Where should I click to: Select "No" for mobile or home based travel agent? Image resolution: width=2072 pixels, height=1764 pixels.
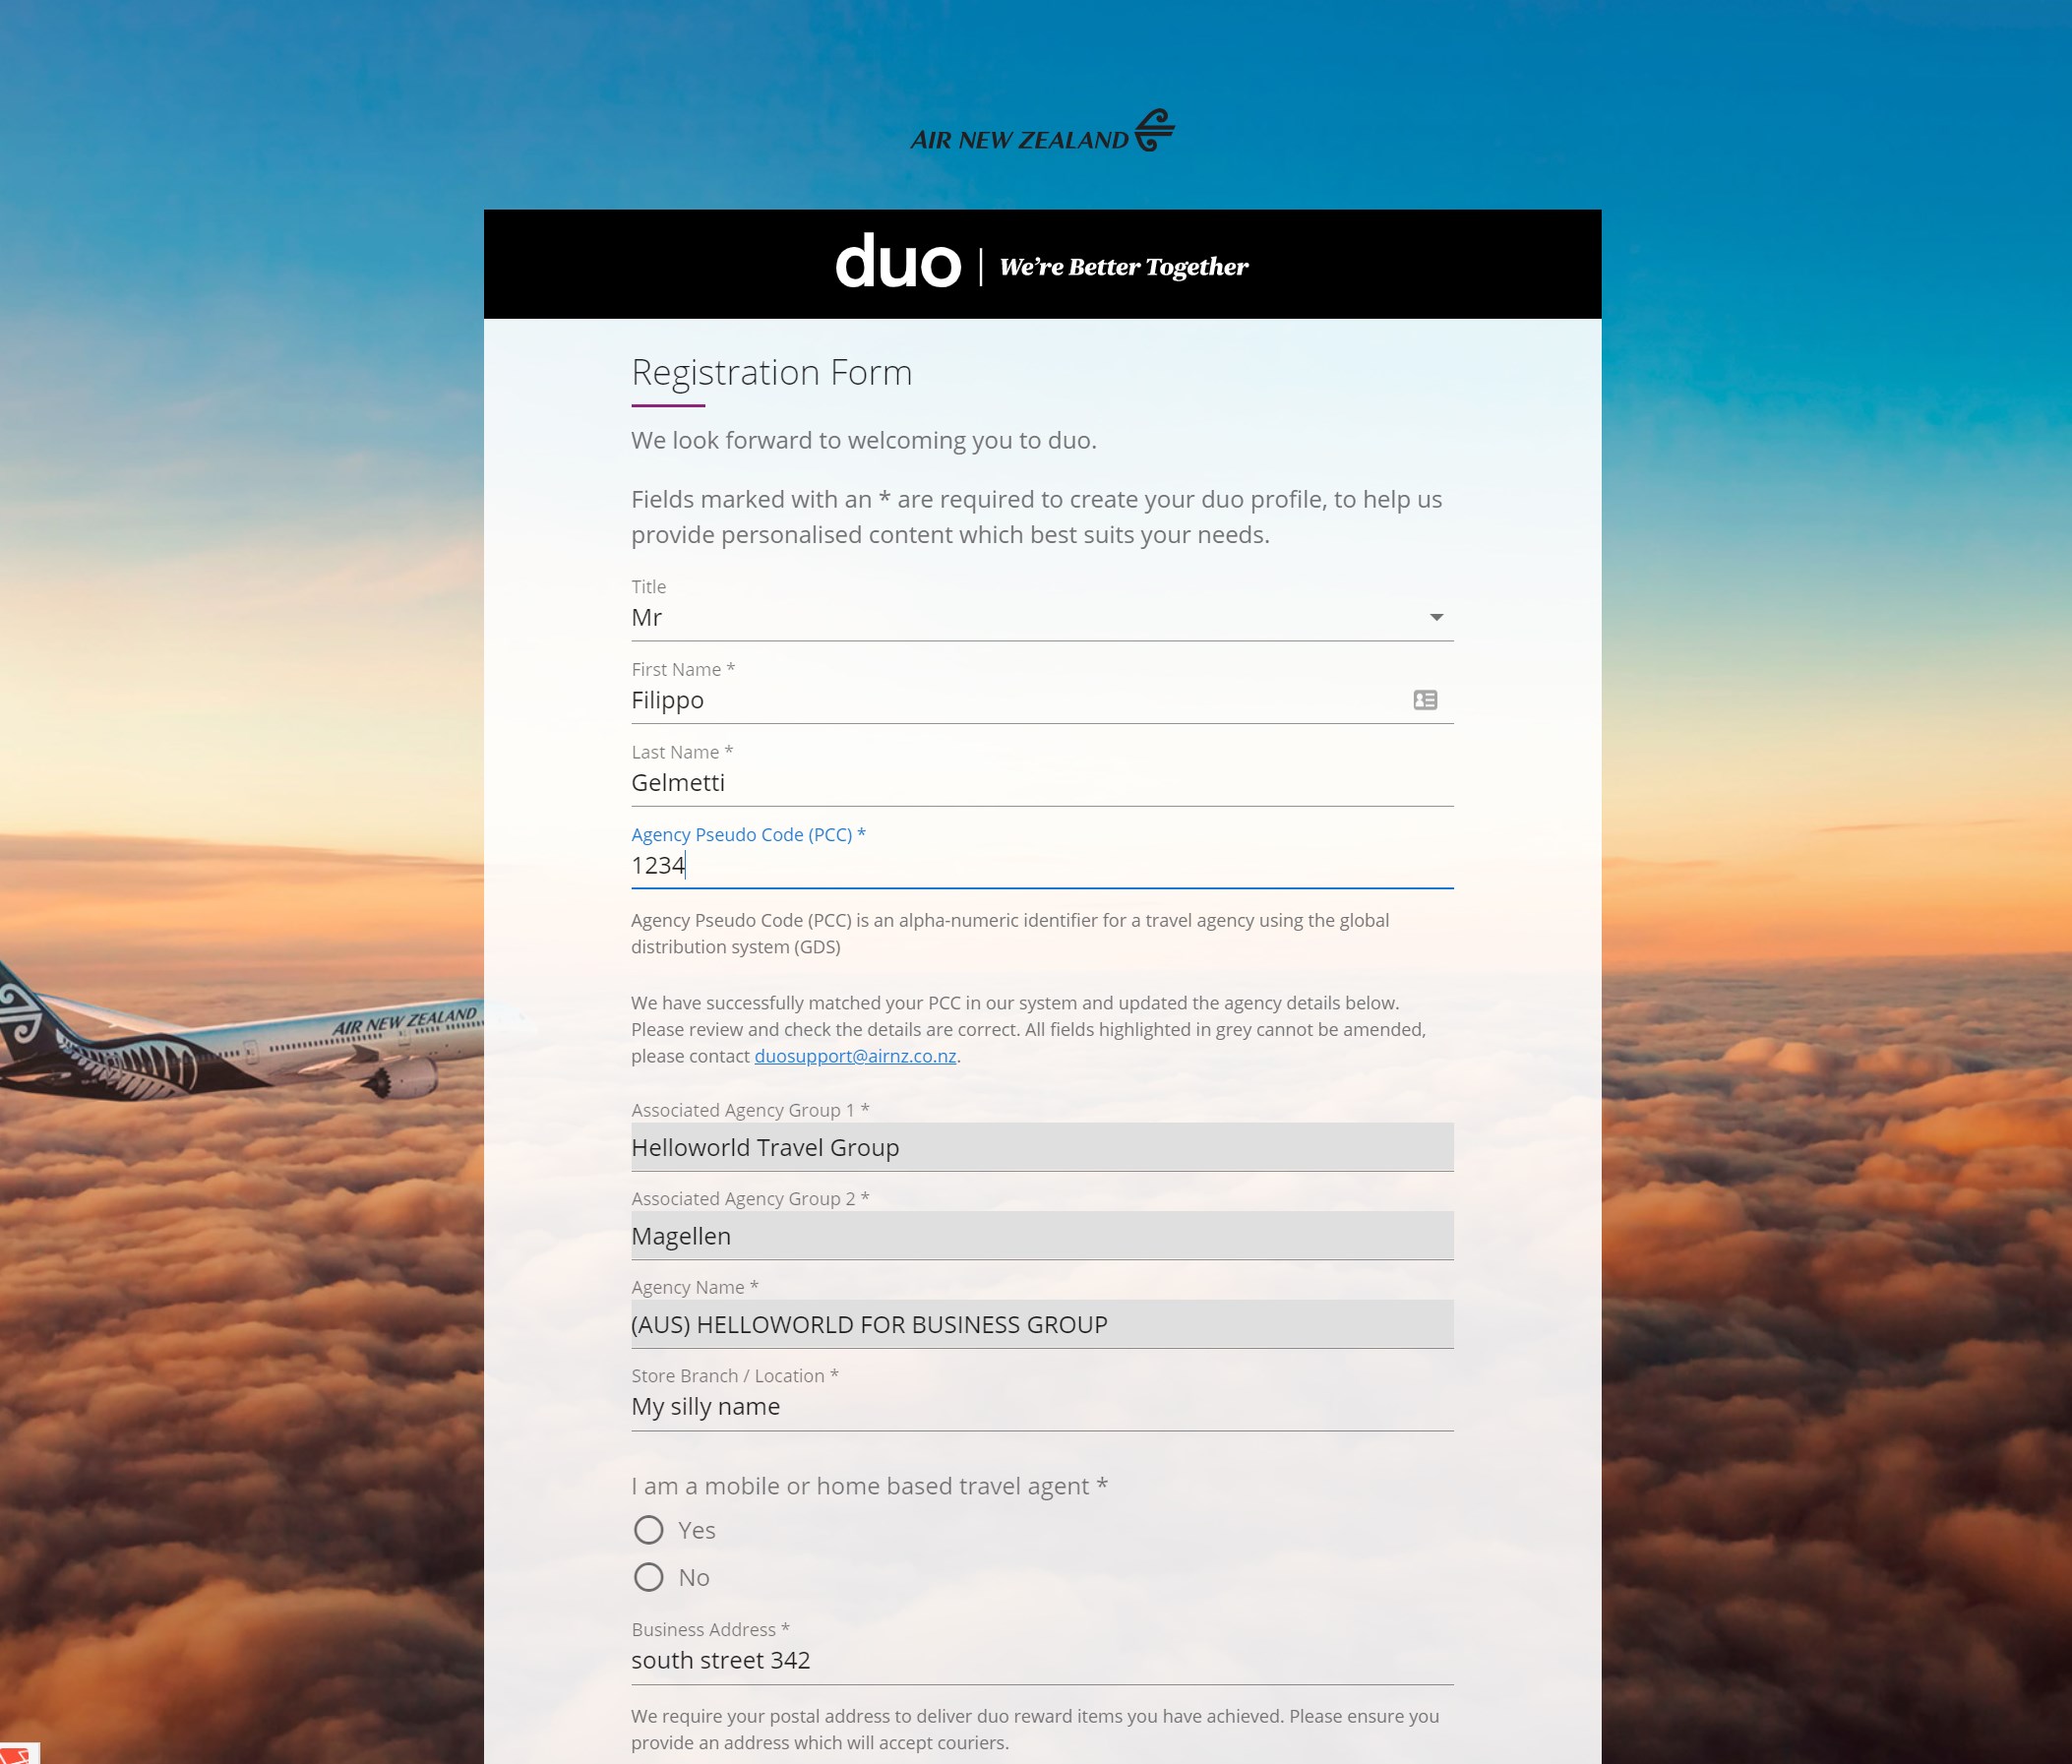(649, 1577)
